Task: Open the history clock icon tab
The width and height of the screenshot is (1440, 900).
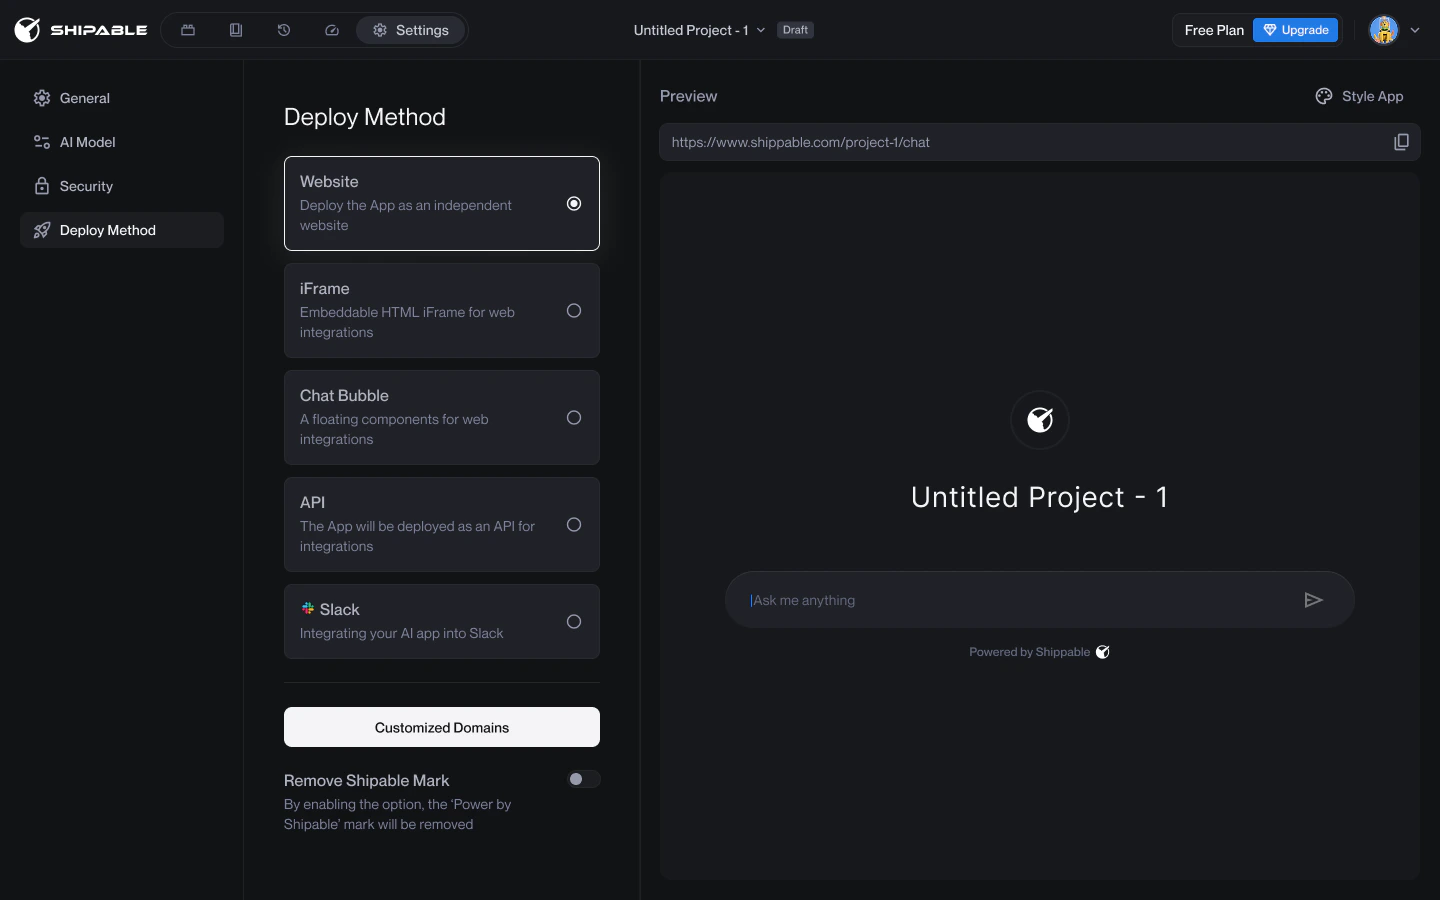Action: (x=284, y=30)
